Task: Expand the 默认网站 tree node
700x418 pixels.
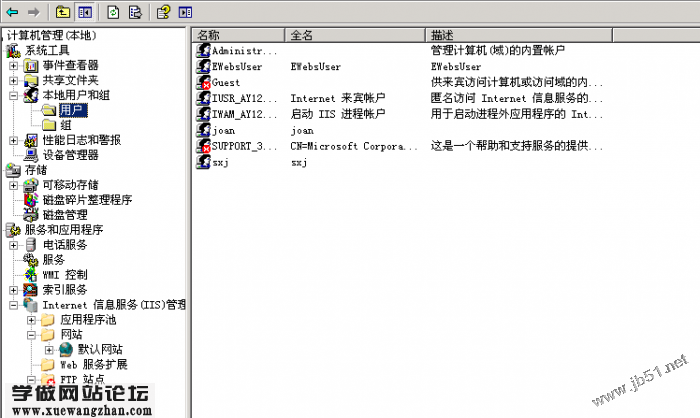Action: (x=48, y=350)
